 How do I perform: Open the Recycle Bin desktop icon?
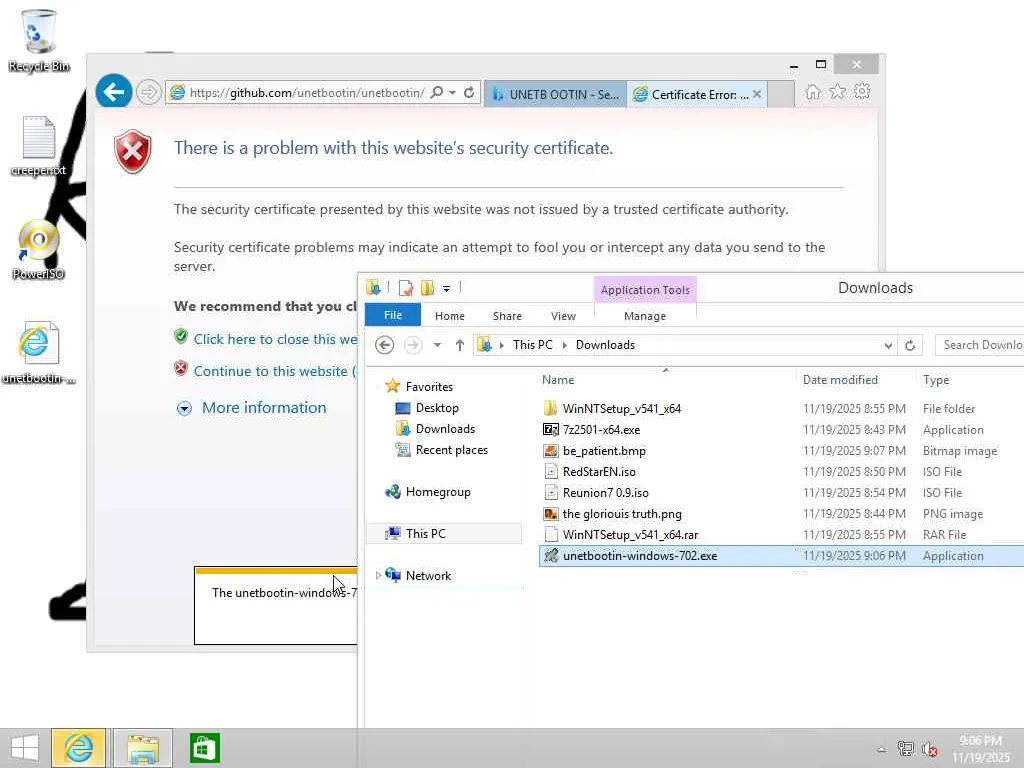[39, 40]
